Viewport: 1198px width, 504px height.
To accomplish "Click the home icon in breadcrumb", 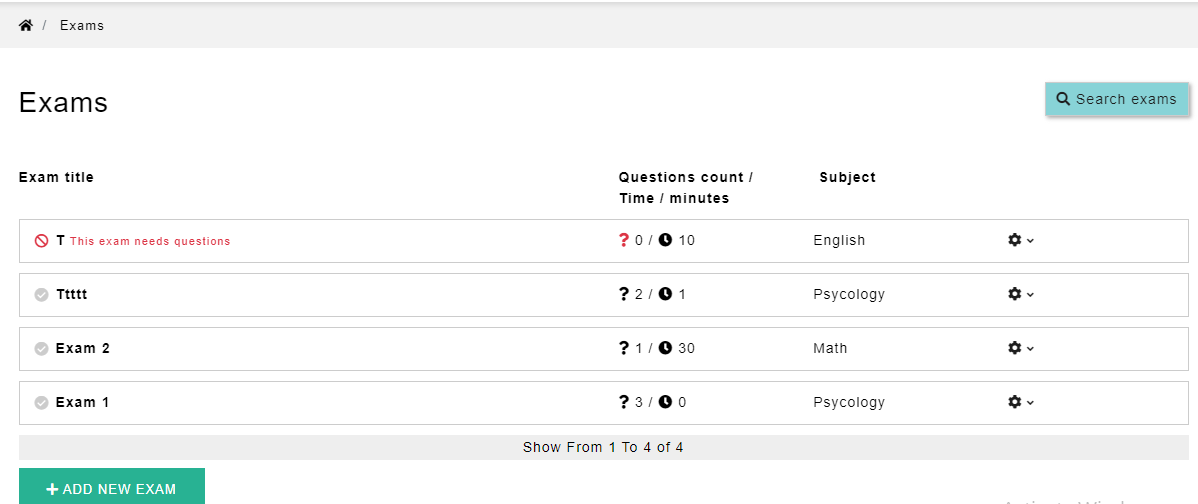I will [x=26, y=25].
